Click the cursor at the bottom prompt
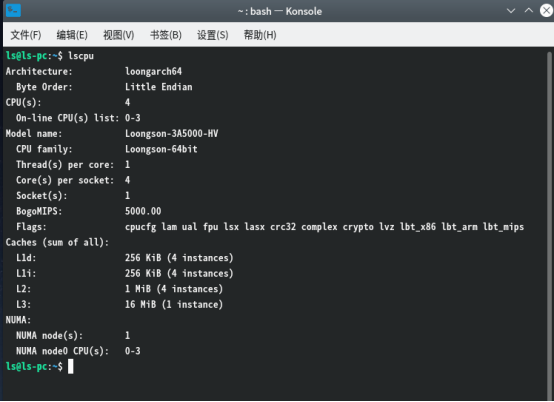This screenshot has width=554, height=402. point(71,366)
